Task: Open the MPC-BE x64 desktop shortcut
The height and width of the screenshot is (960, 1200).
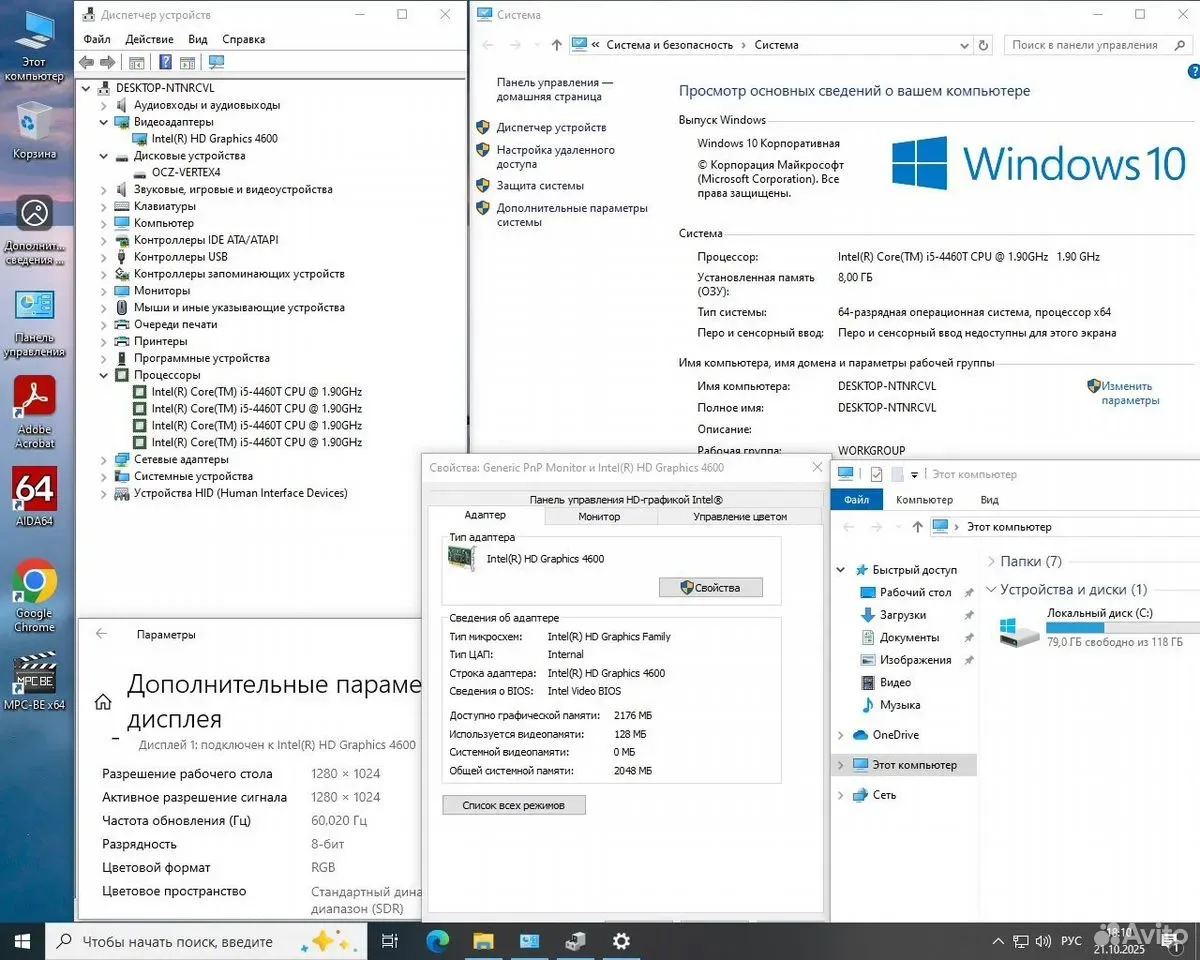Action: (x=34, y=681)
